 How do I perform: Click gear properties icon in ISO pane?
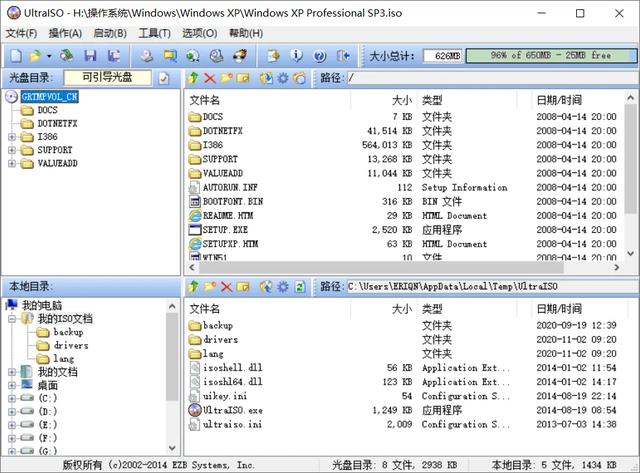coord(283,78)
